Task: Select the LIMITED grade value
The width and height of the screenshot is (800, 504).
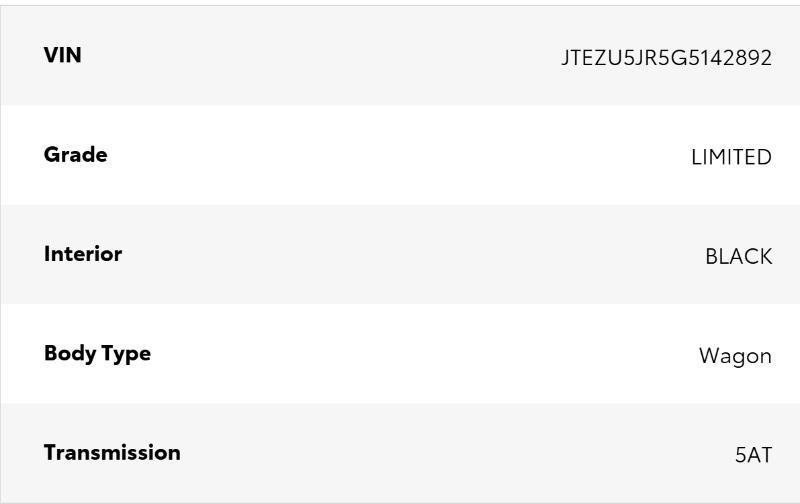Action: click(x=731, y=157)
